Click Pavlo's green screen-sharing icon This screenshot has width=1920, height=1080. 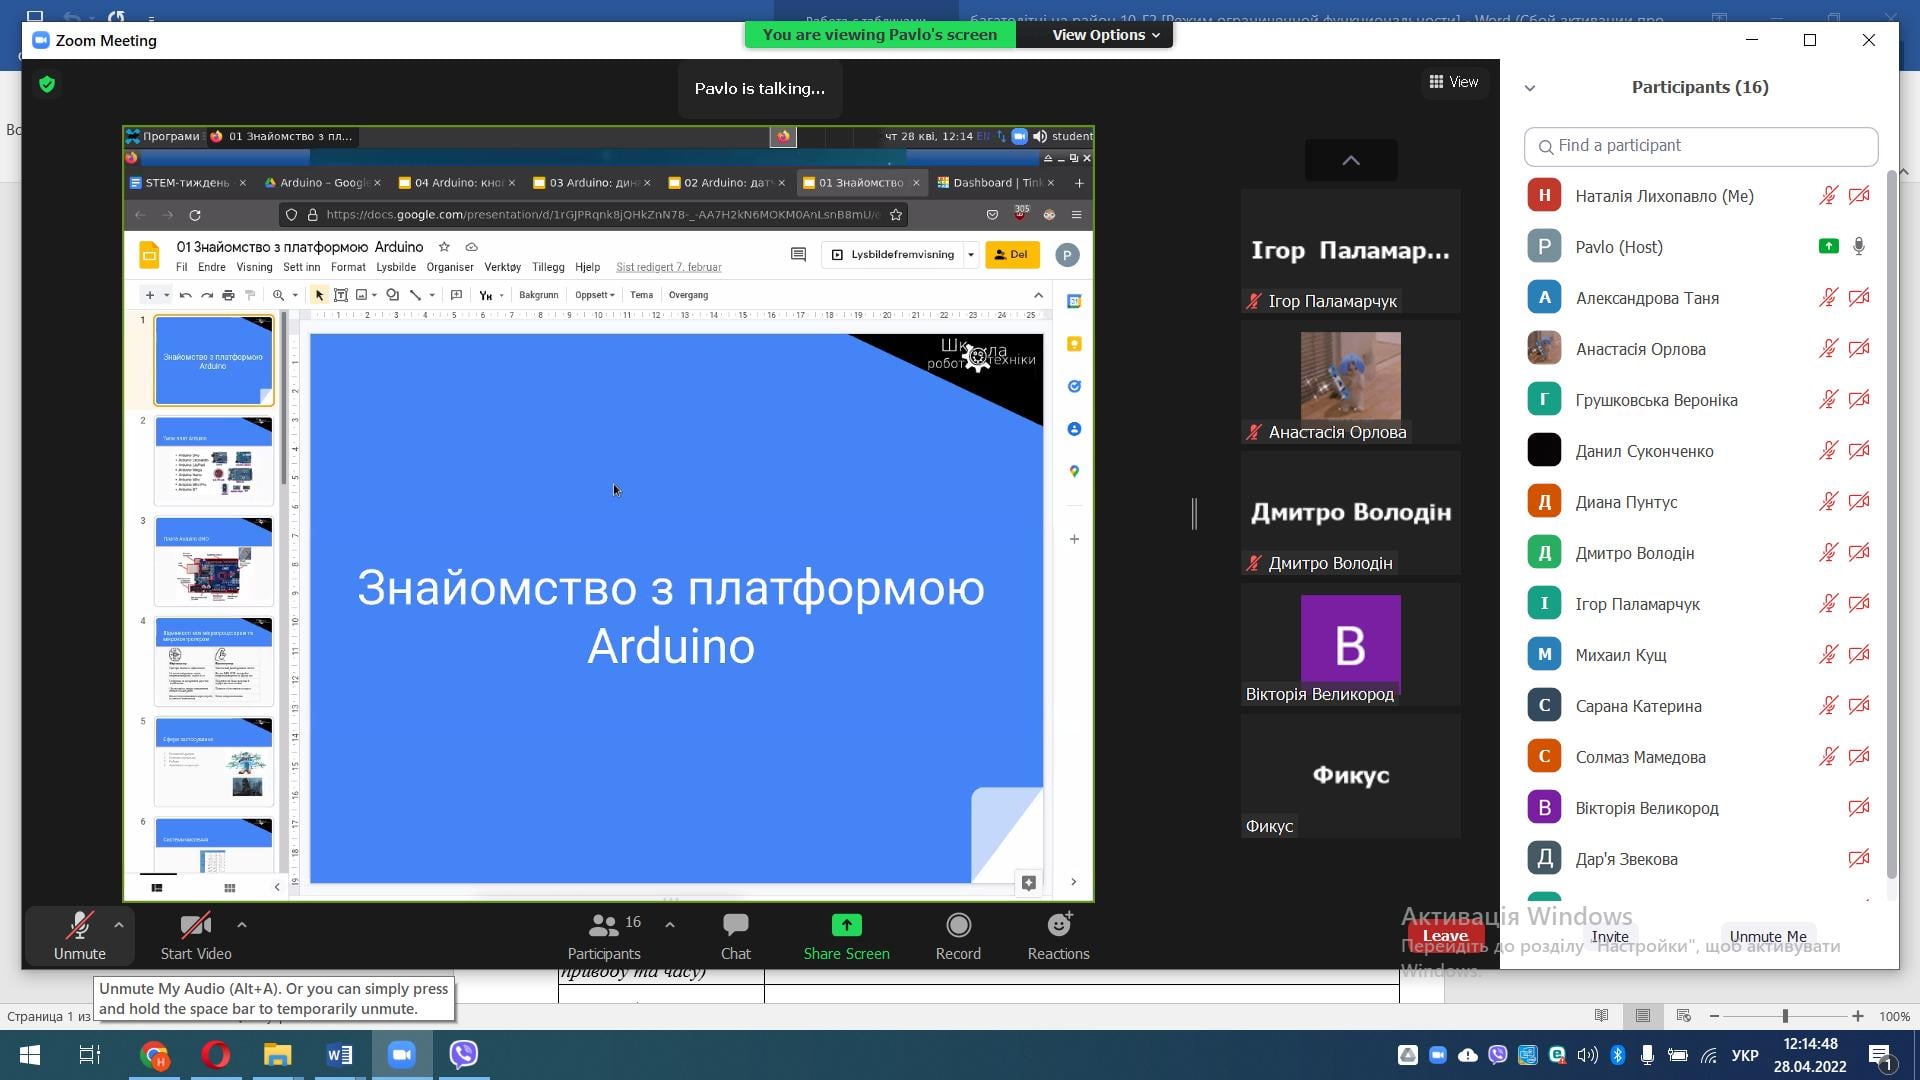pos(1829,246)
